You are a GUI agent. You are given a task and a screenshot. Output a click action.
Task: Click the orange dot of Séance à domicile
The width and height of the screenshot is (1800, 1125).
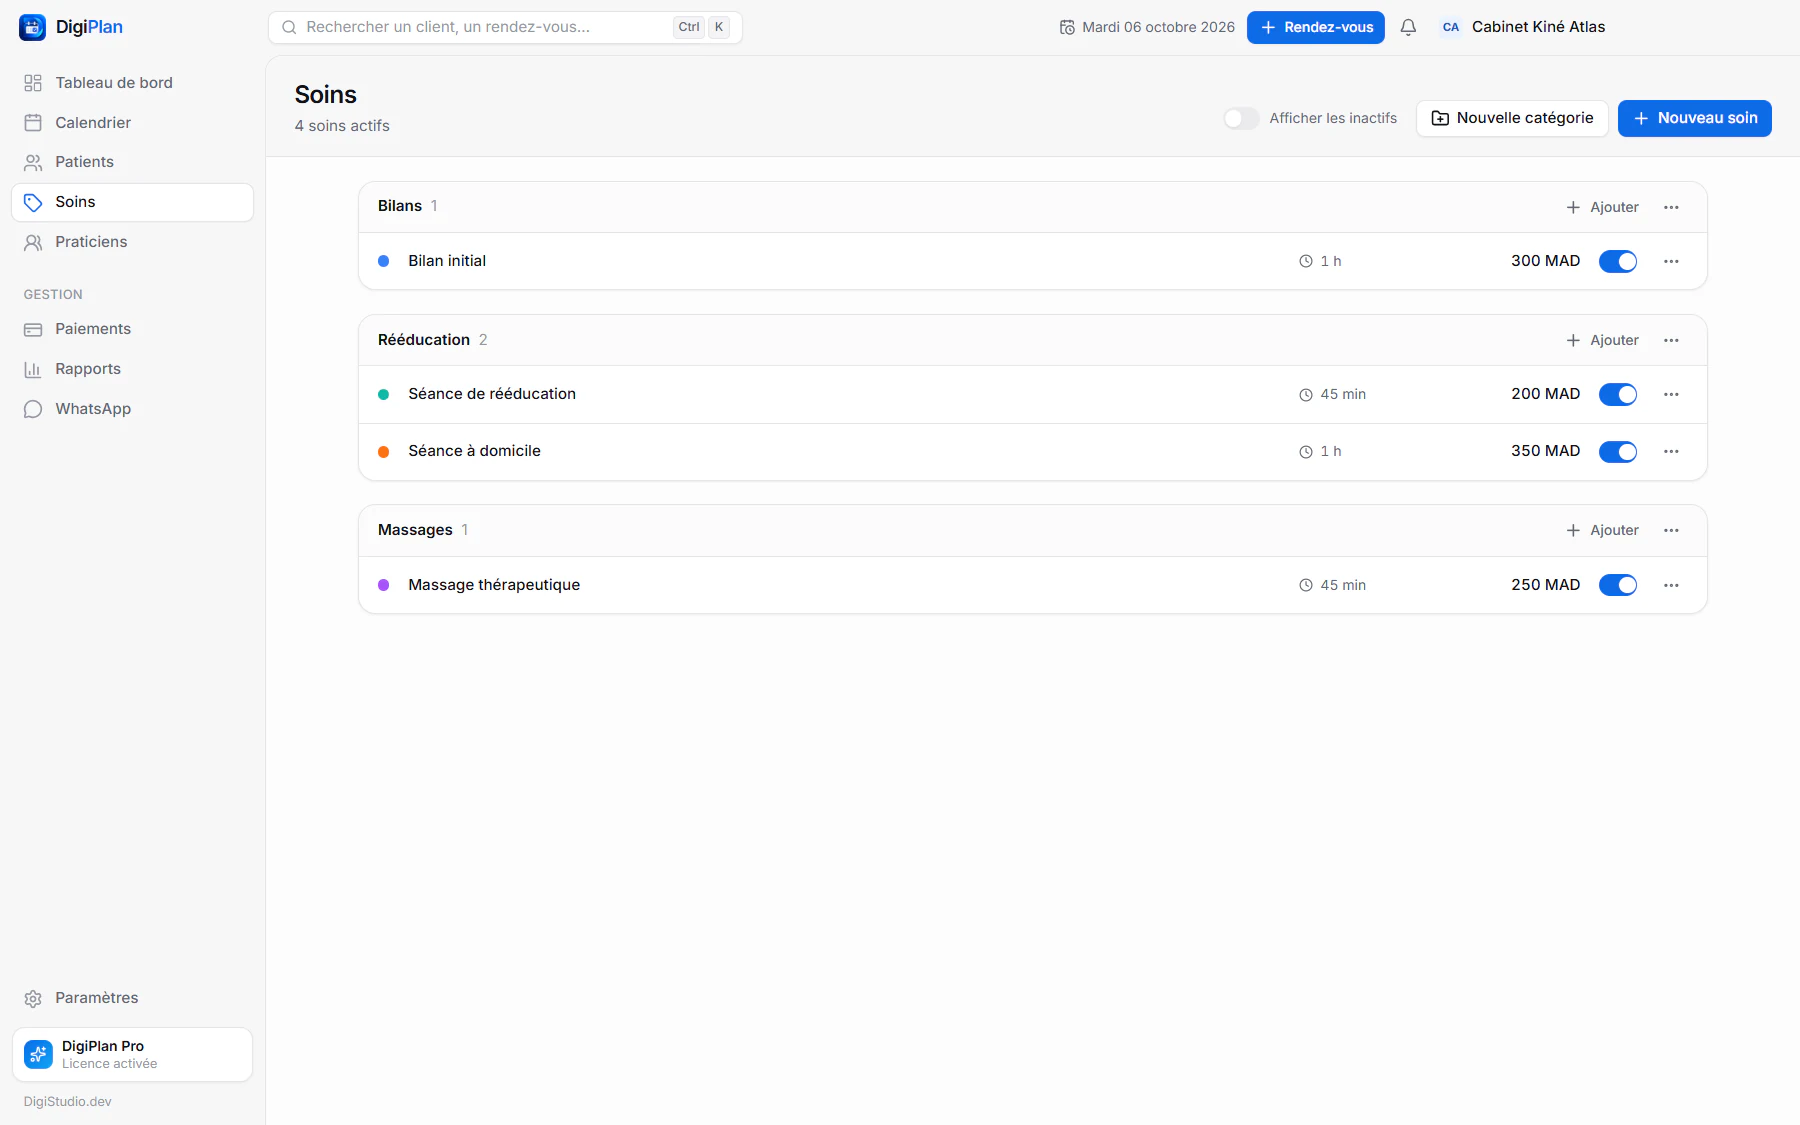(383, 452)
